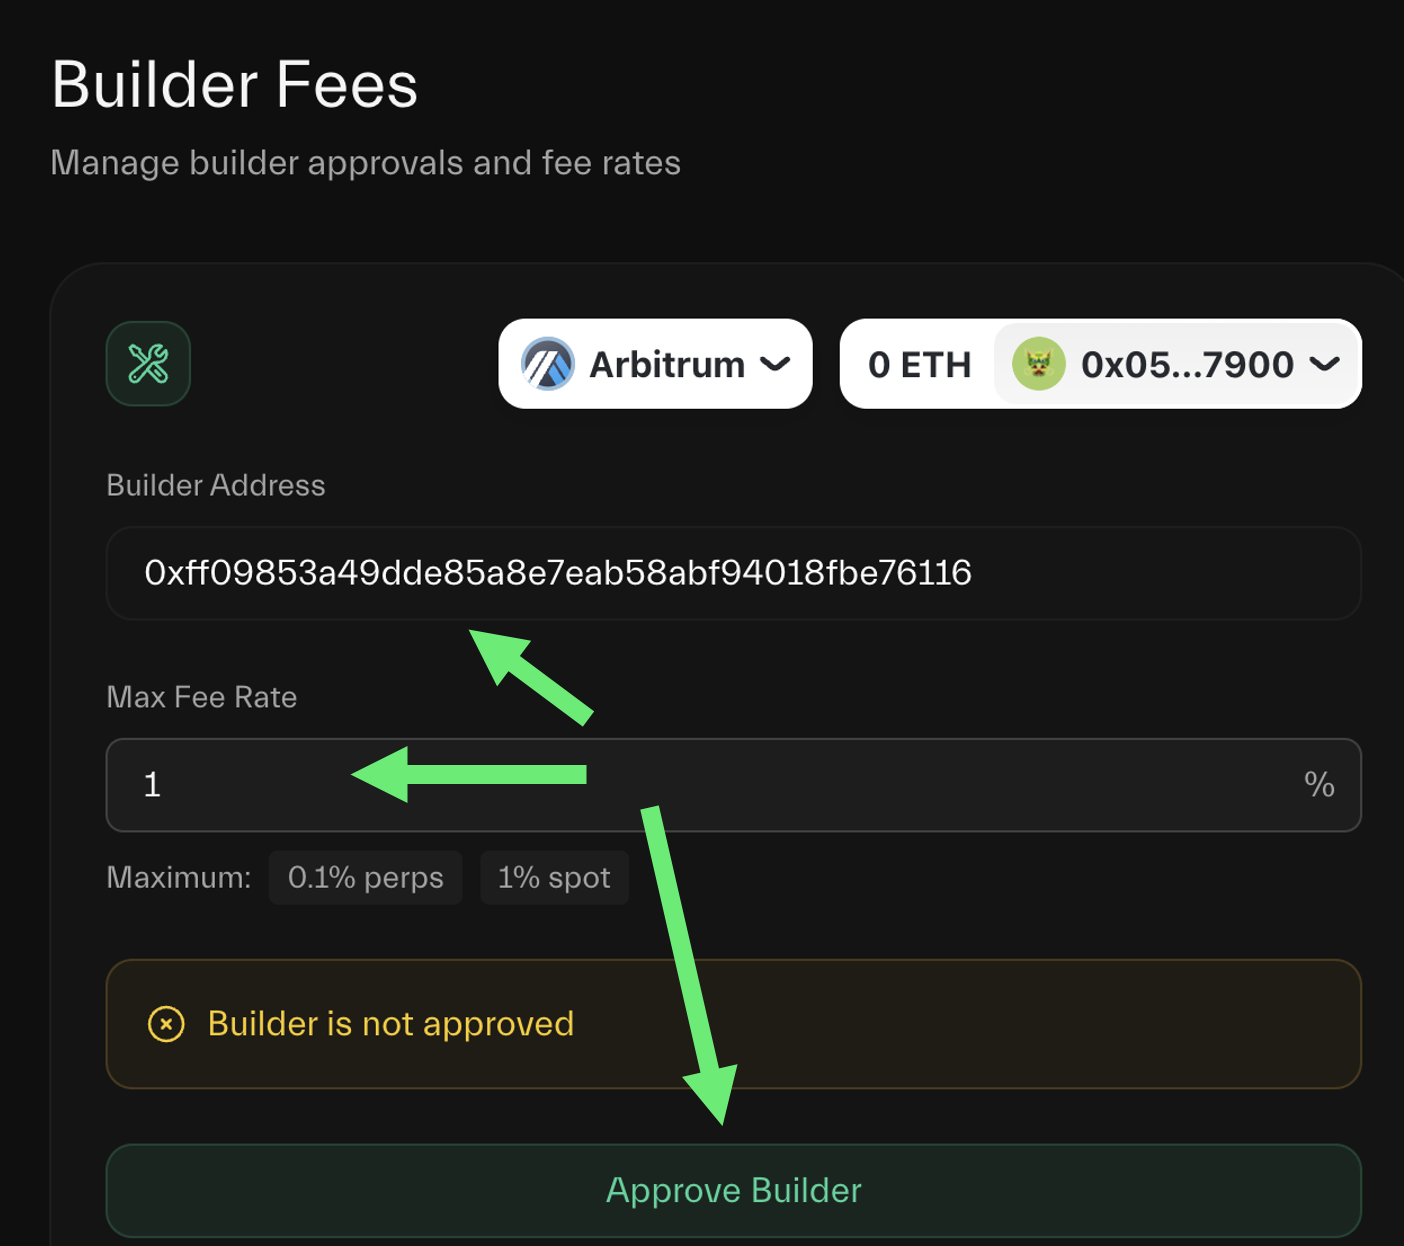Click the 0x05...7900 wallet address text

(x=1187, y=365)
